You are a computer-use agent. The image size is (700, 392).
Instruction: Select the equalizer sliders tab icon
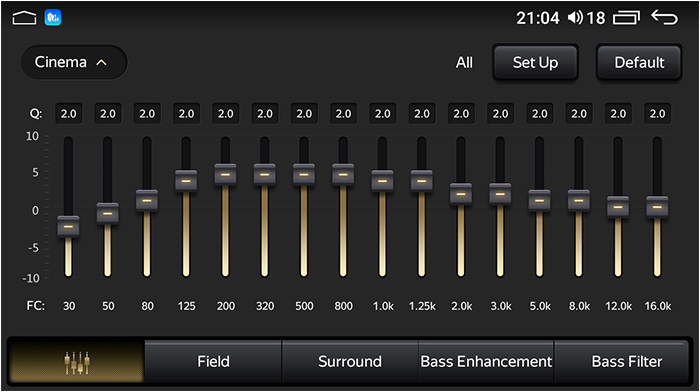click(x=77, y=362)
